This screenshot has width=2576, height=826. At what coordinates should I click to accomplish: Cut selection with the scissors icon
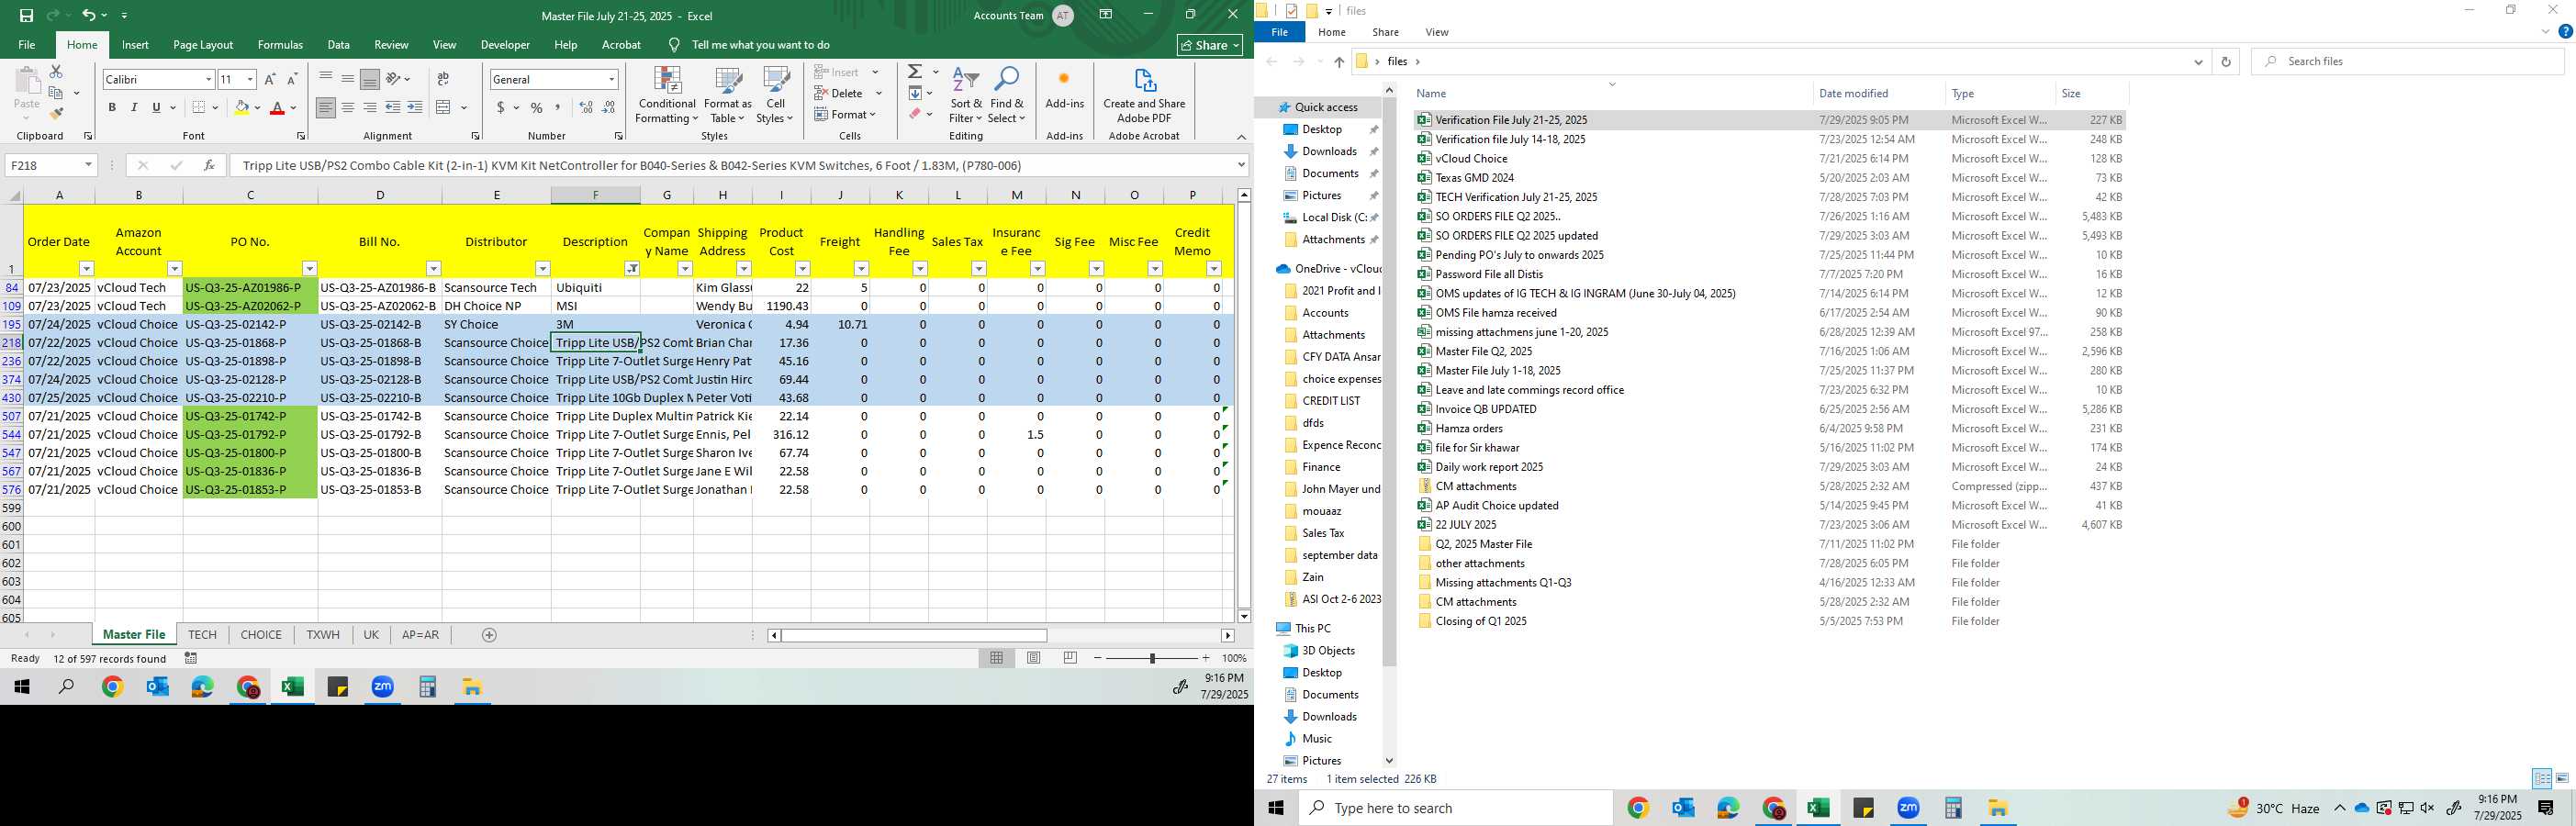[56, 72]
